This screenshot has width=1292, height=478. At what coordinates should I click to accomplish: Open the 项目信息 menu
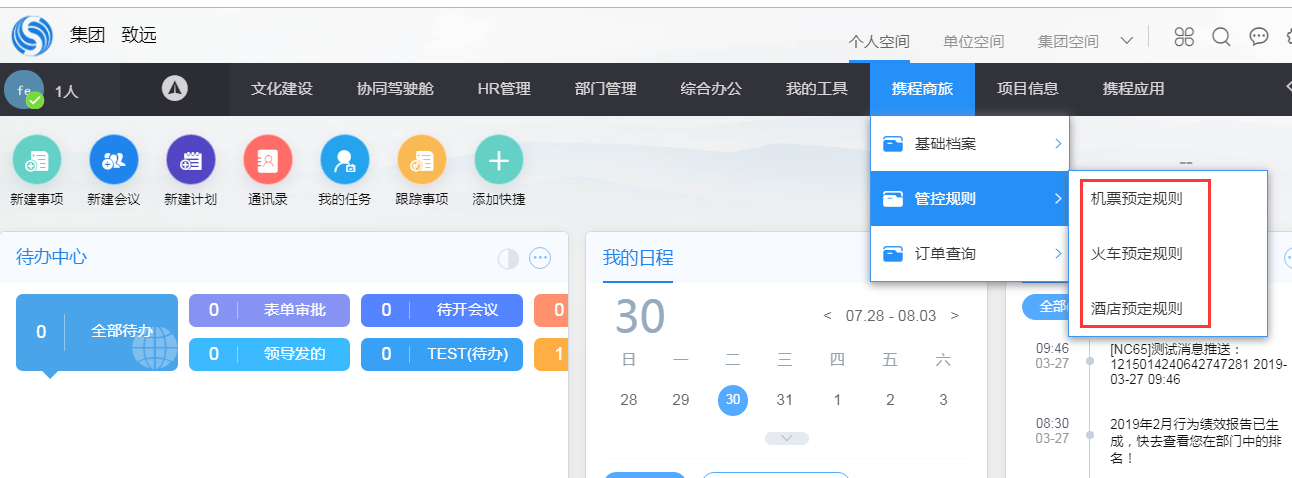click(1028, 89)
